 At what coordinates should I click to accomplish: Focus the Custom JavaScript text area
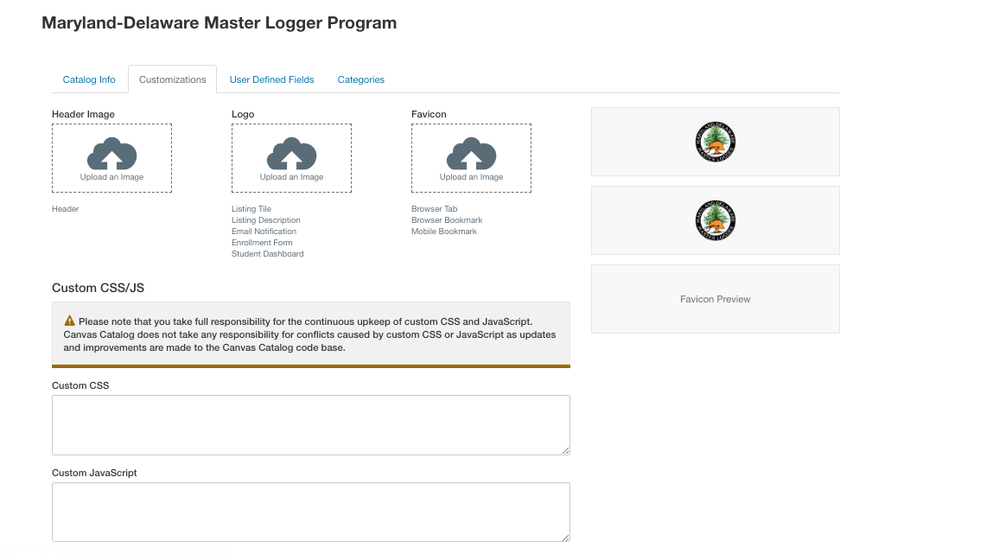[x=310, y=512]
